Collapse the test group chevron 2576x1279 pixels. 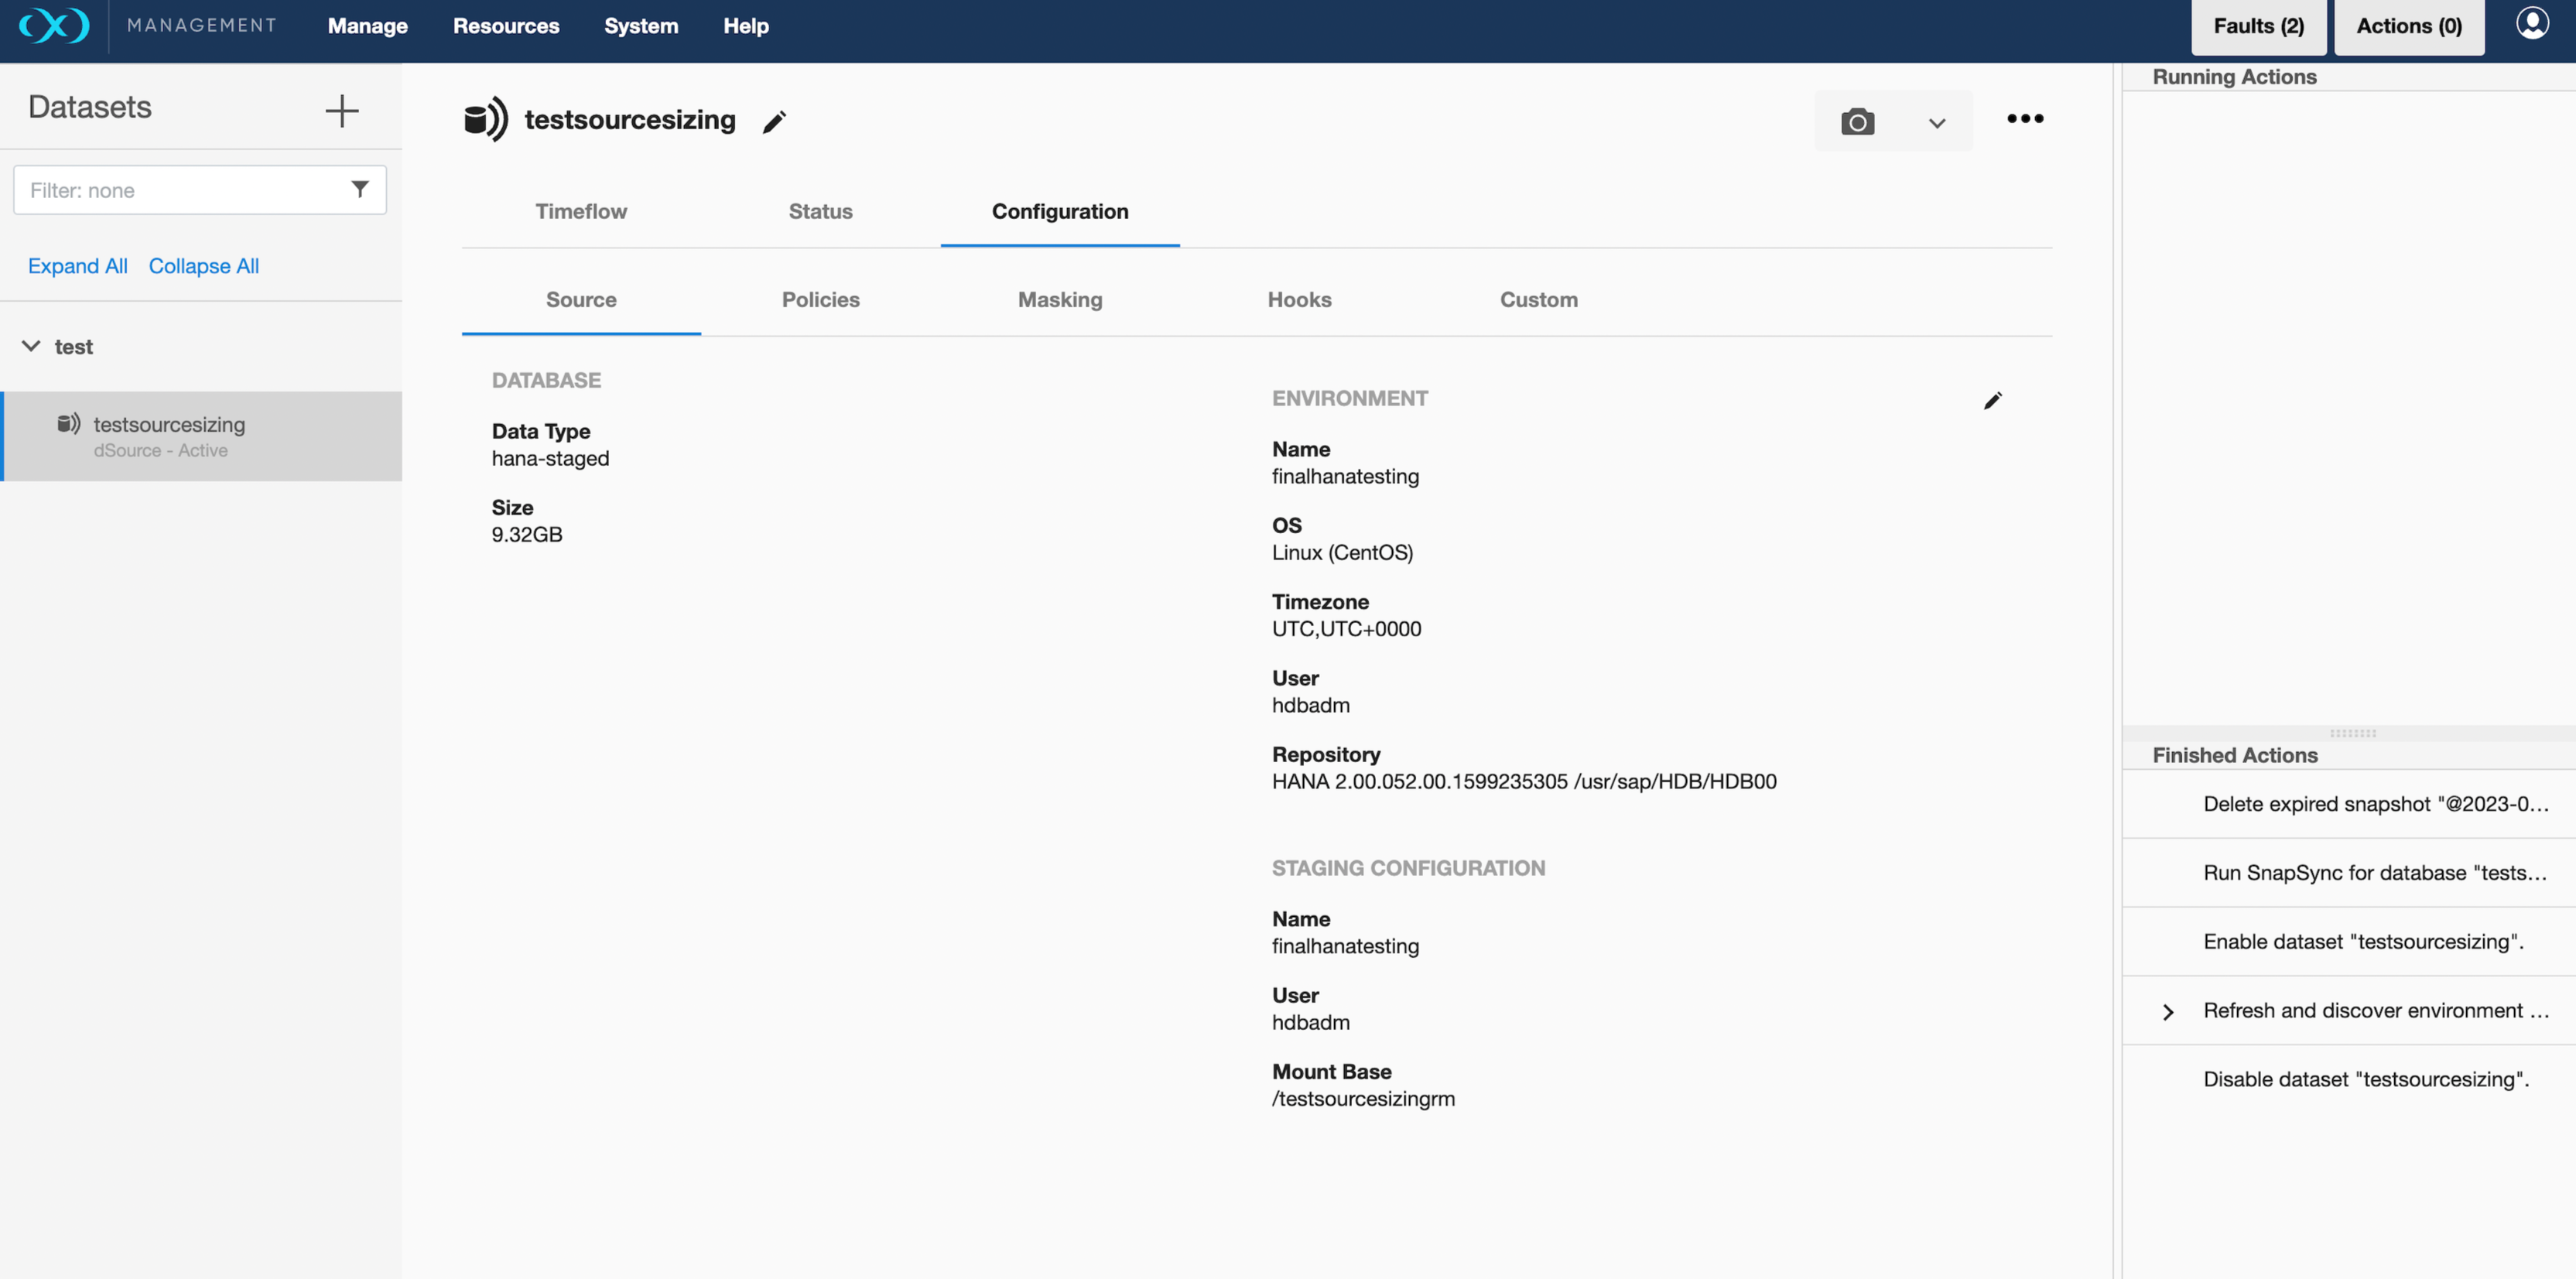(31, 346)
